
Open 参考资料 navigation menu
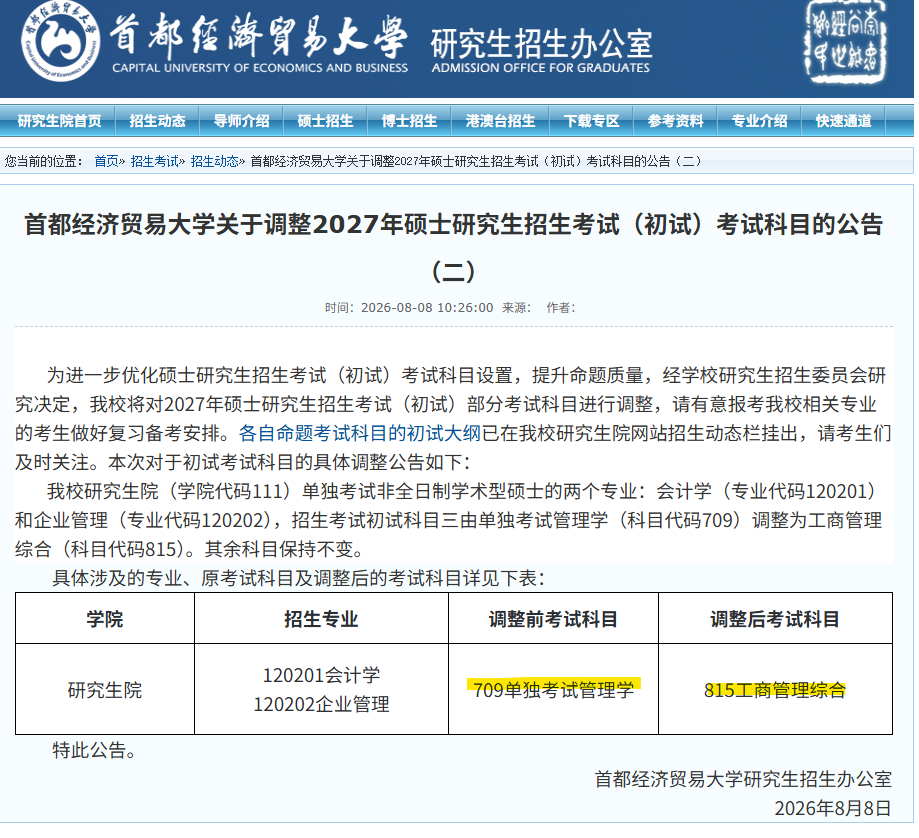click(675, 121)
